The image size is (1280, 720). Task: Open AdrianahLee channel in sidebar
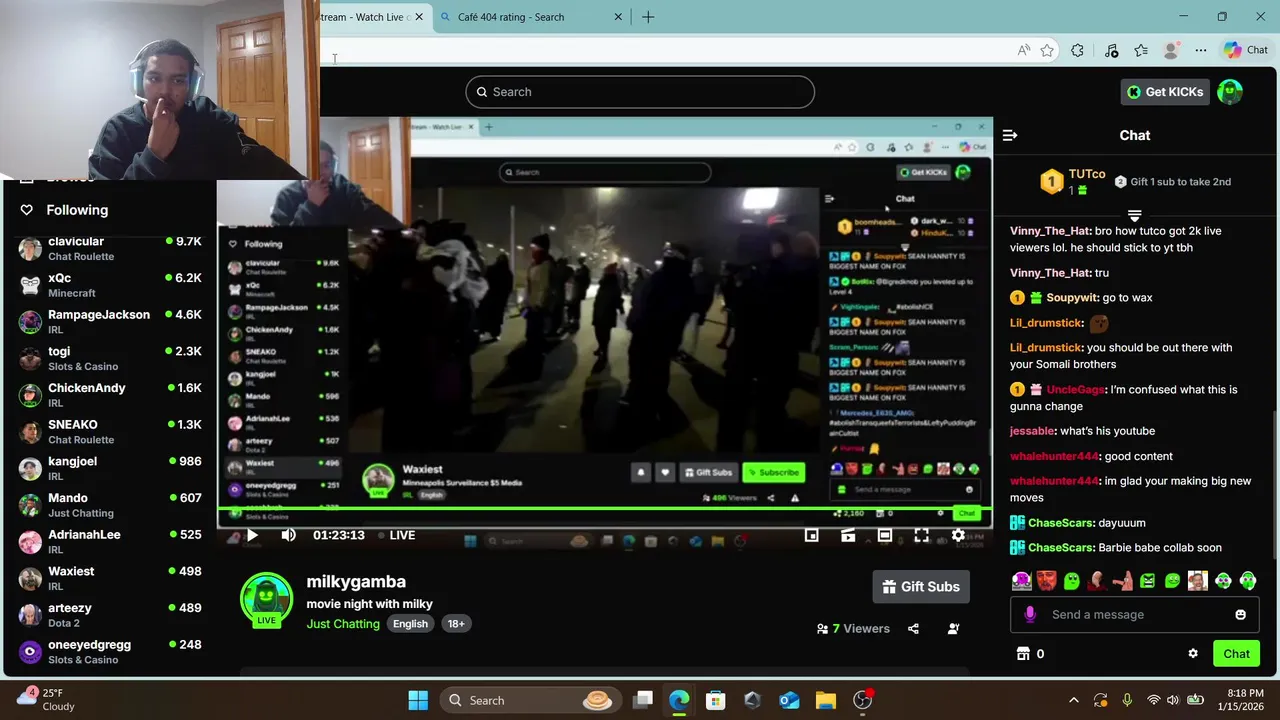(110, 542)
